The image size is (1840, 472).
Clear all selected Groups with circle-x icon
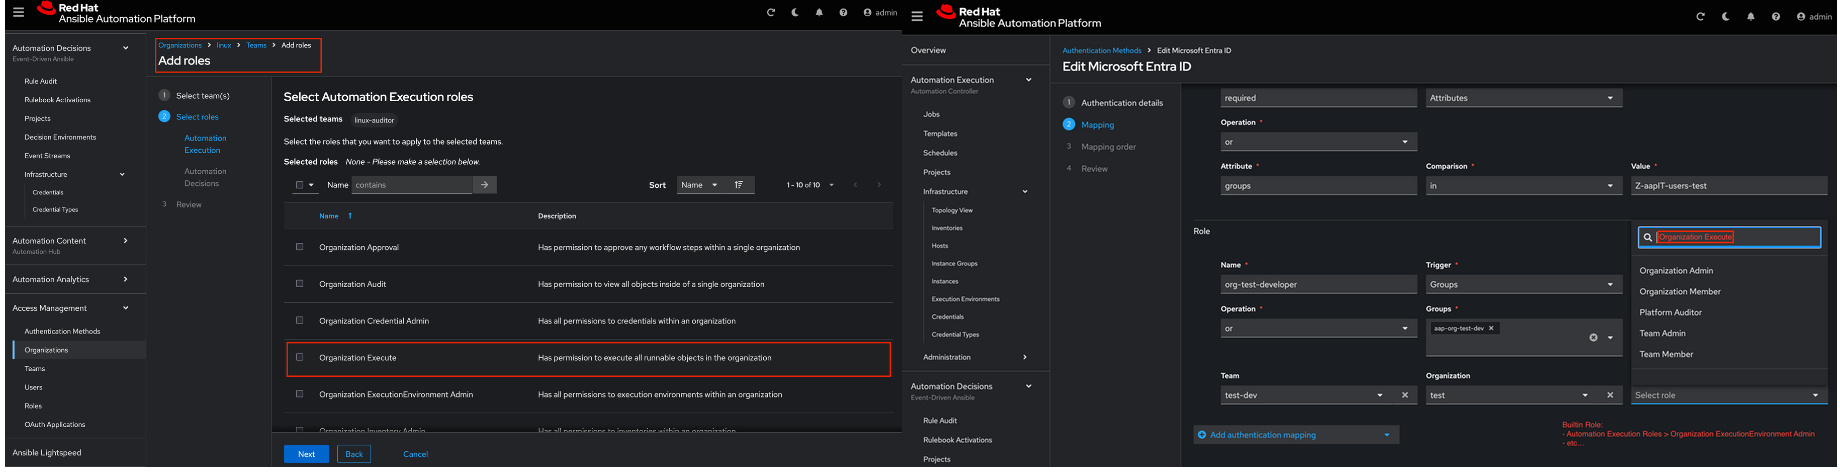[1593, 338]
